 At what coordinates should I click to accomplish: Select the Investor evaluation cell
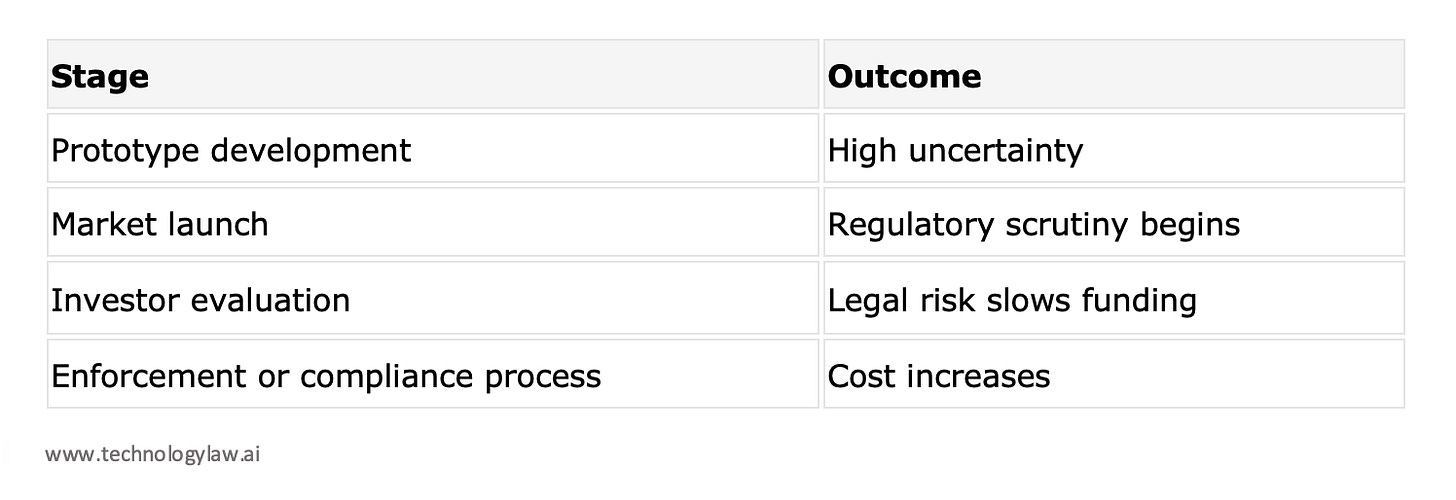(433, 298)
